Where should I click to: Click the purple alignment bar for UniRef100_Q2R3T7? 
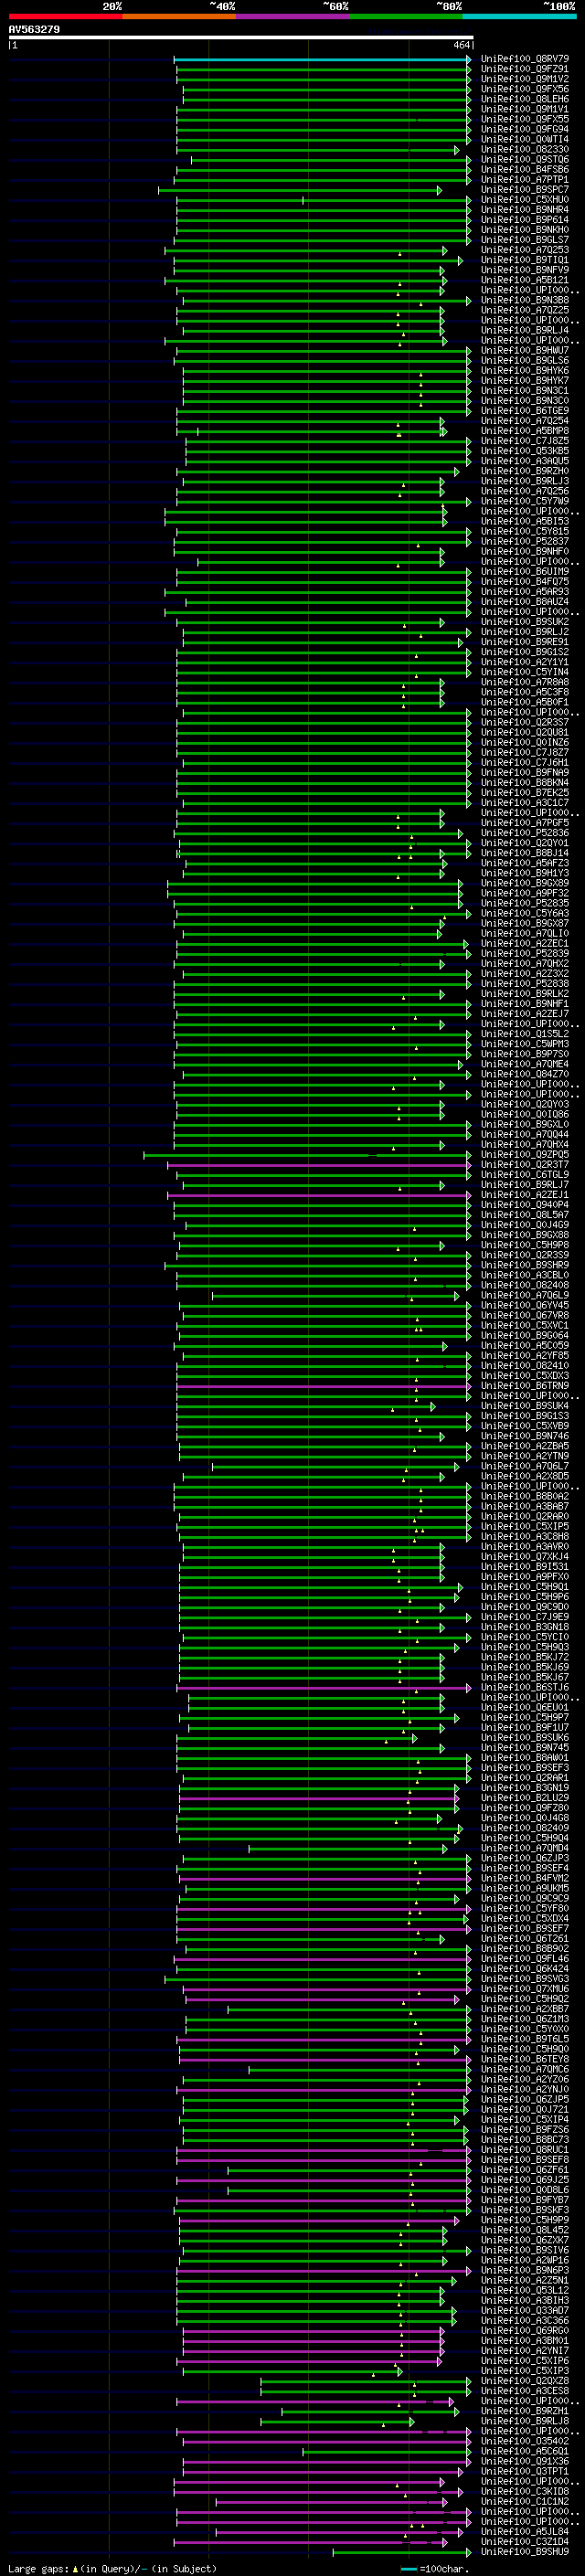tap(319, 1165)
